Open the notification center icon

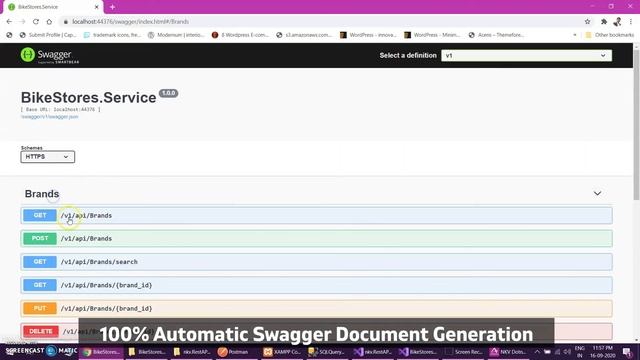pyautogui.click(x=627, y=352)
